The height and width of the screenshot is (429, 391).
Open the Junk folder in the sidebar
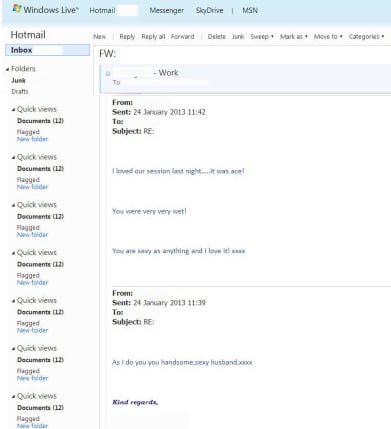[18, 81]
